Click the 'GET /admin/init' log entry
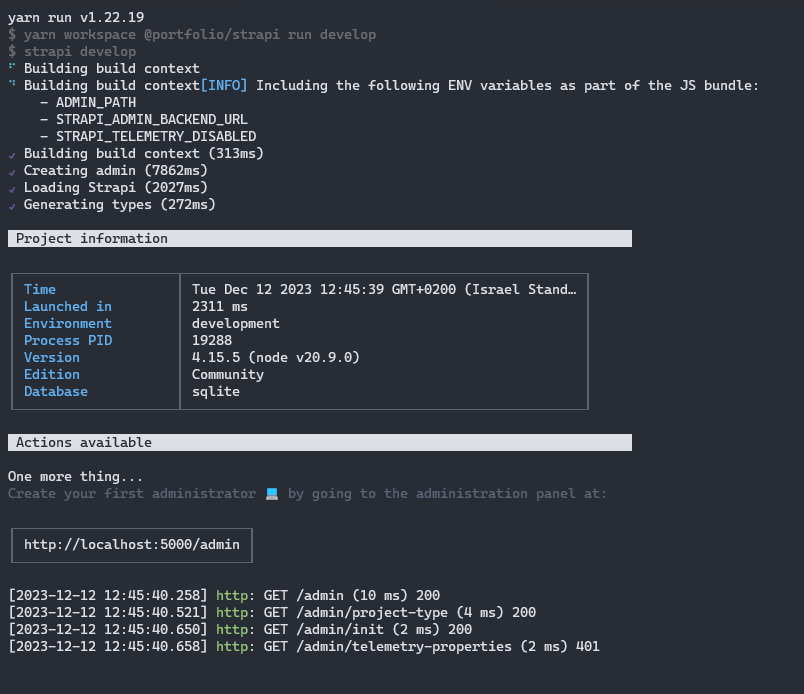Viewport: 804px width, 694px height. click(x=368, y=629)
